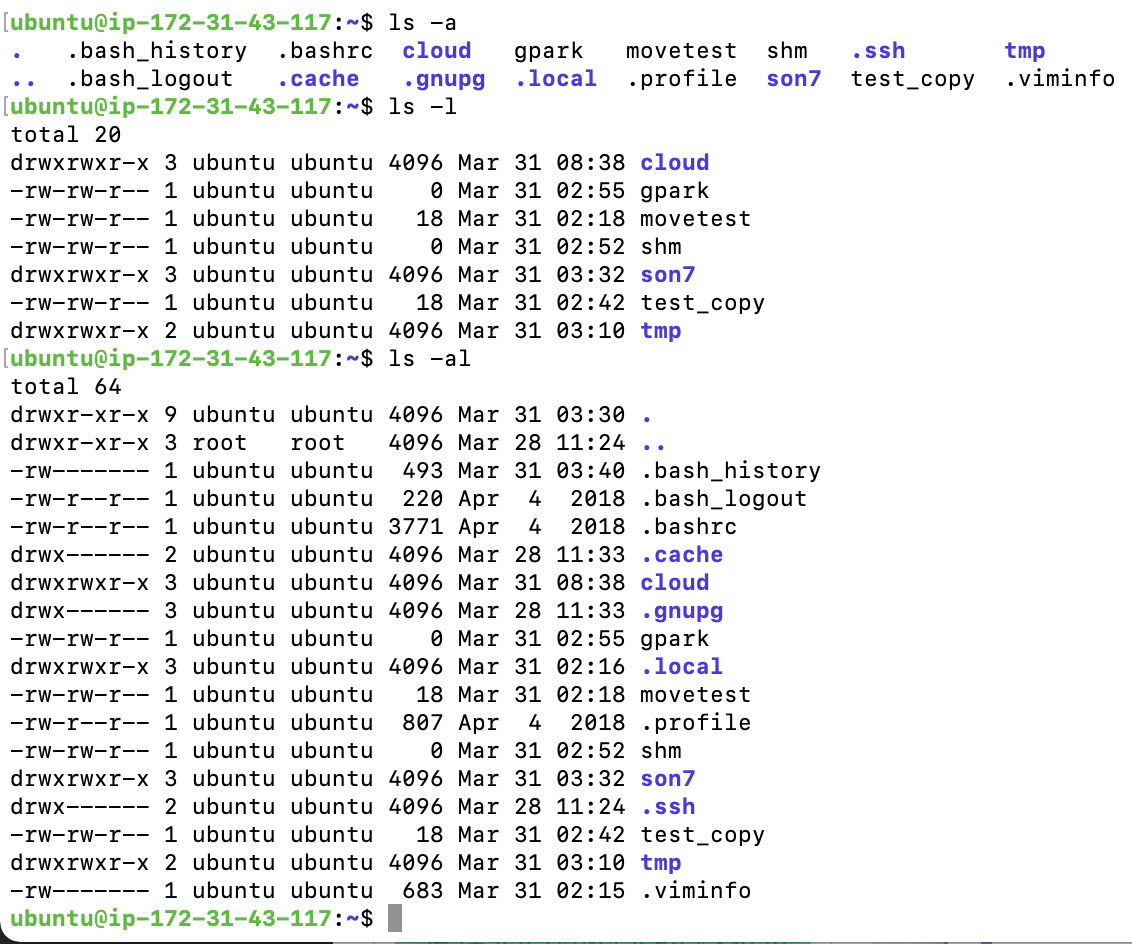
Task: Click the 493 size of .bash_history
Action: [x=422, y=470]
